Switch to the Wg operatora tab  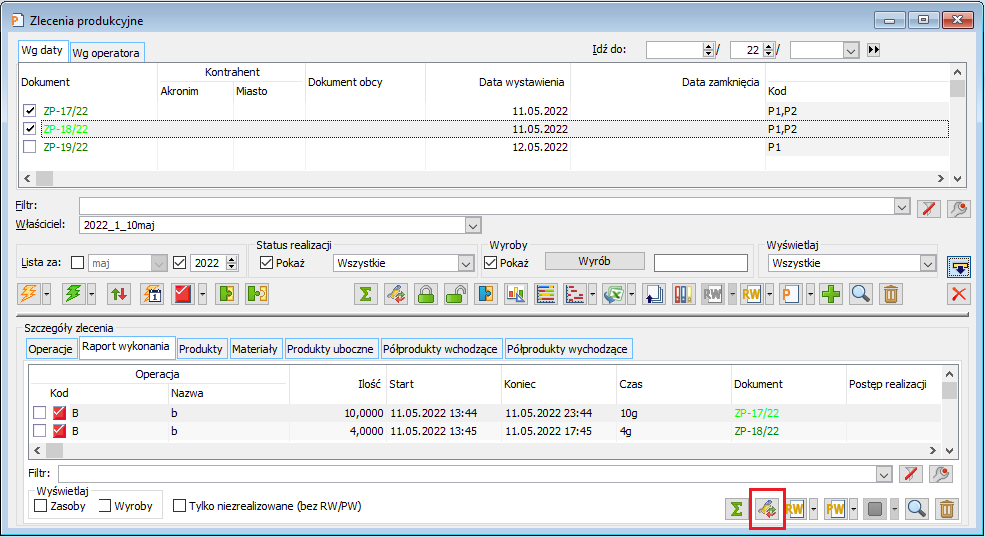(x=106, y=53)
